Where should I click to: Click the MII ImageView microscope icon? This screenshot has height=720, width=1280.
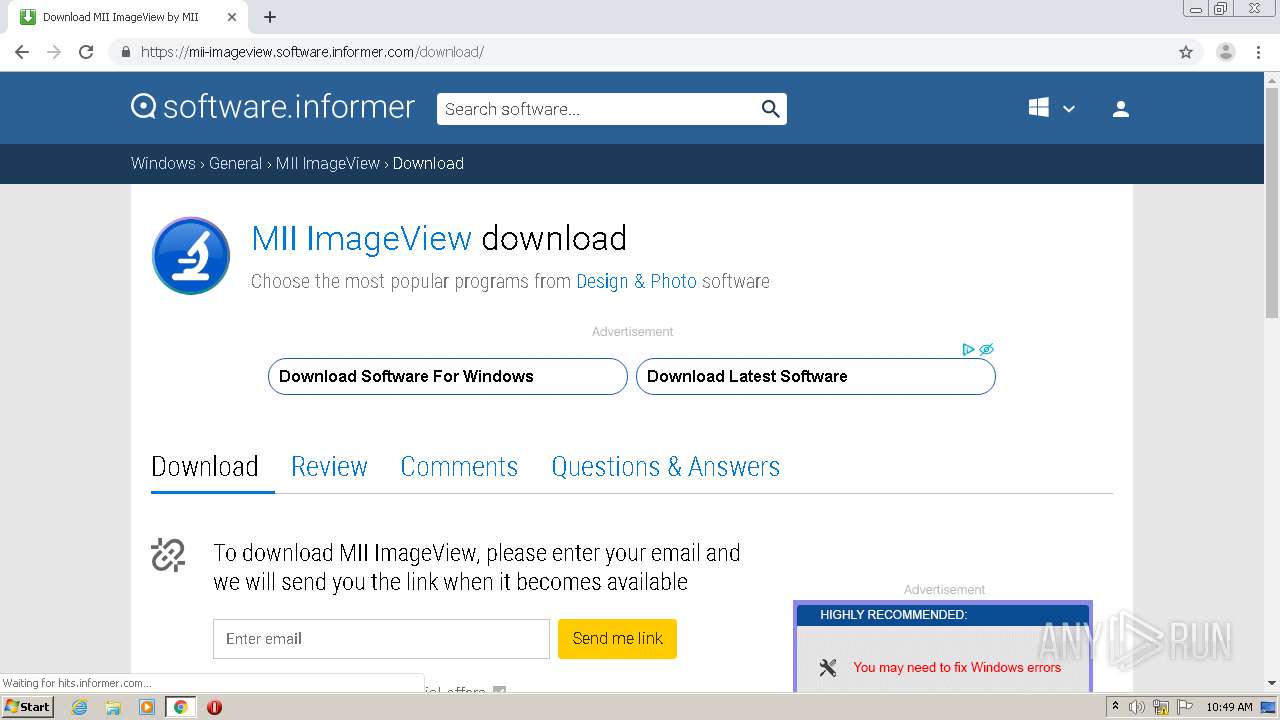point(191,256)
